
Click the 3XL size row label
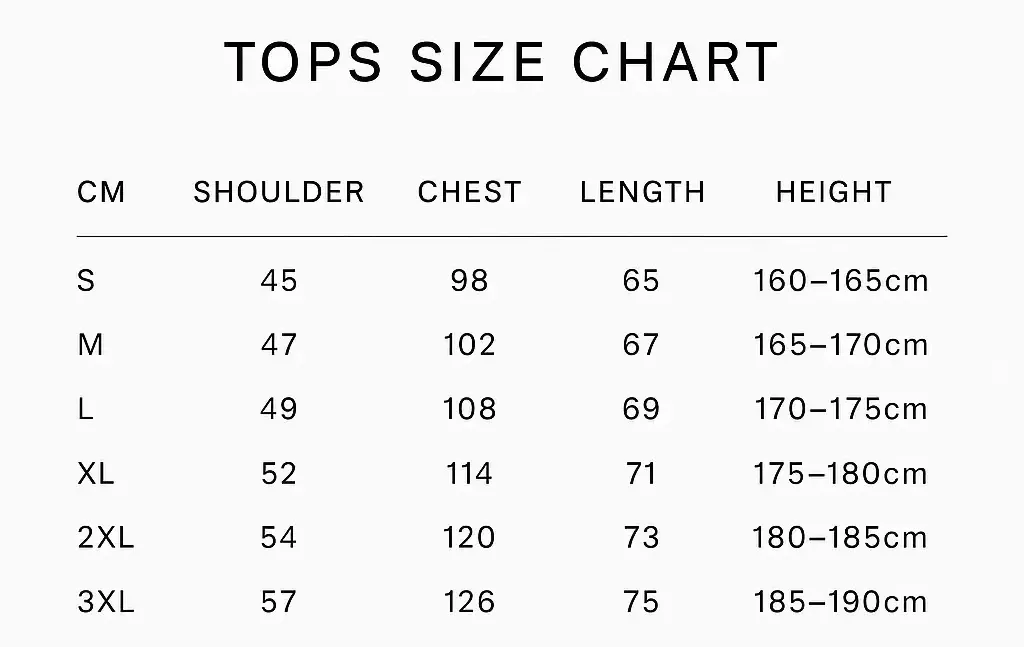[x=105, y=602]
